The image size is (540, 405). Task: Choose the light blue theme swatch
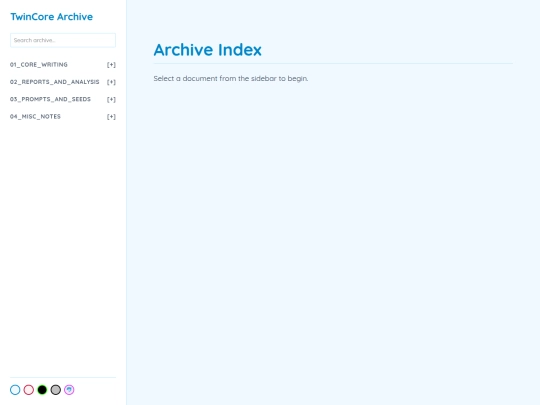pyautogui.click(x=15, y=390)
